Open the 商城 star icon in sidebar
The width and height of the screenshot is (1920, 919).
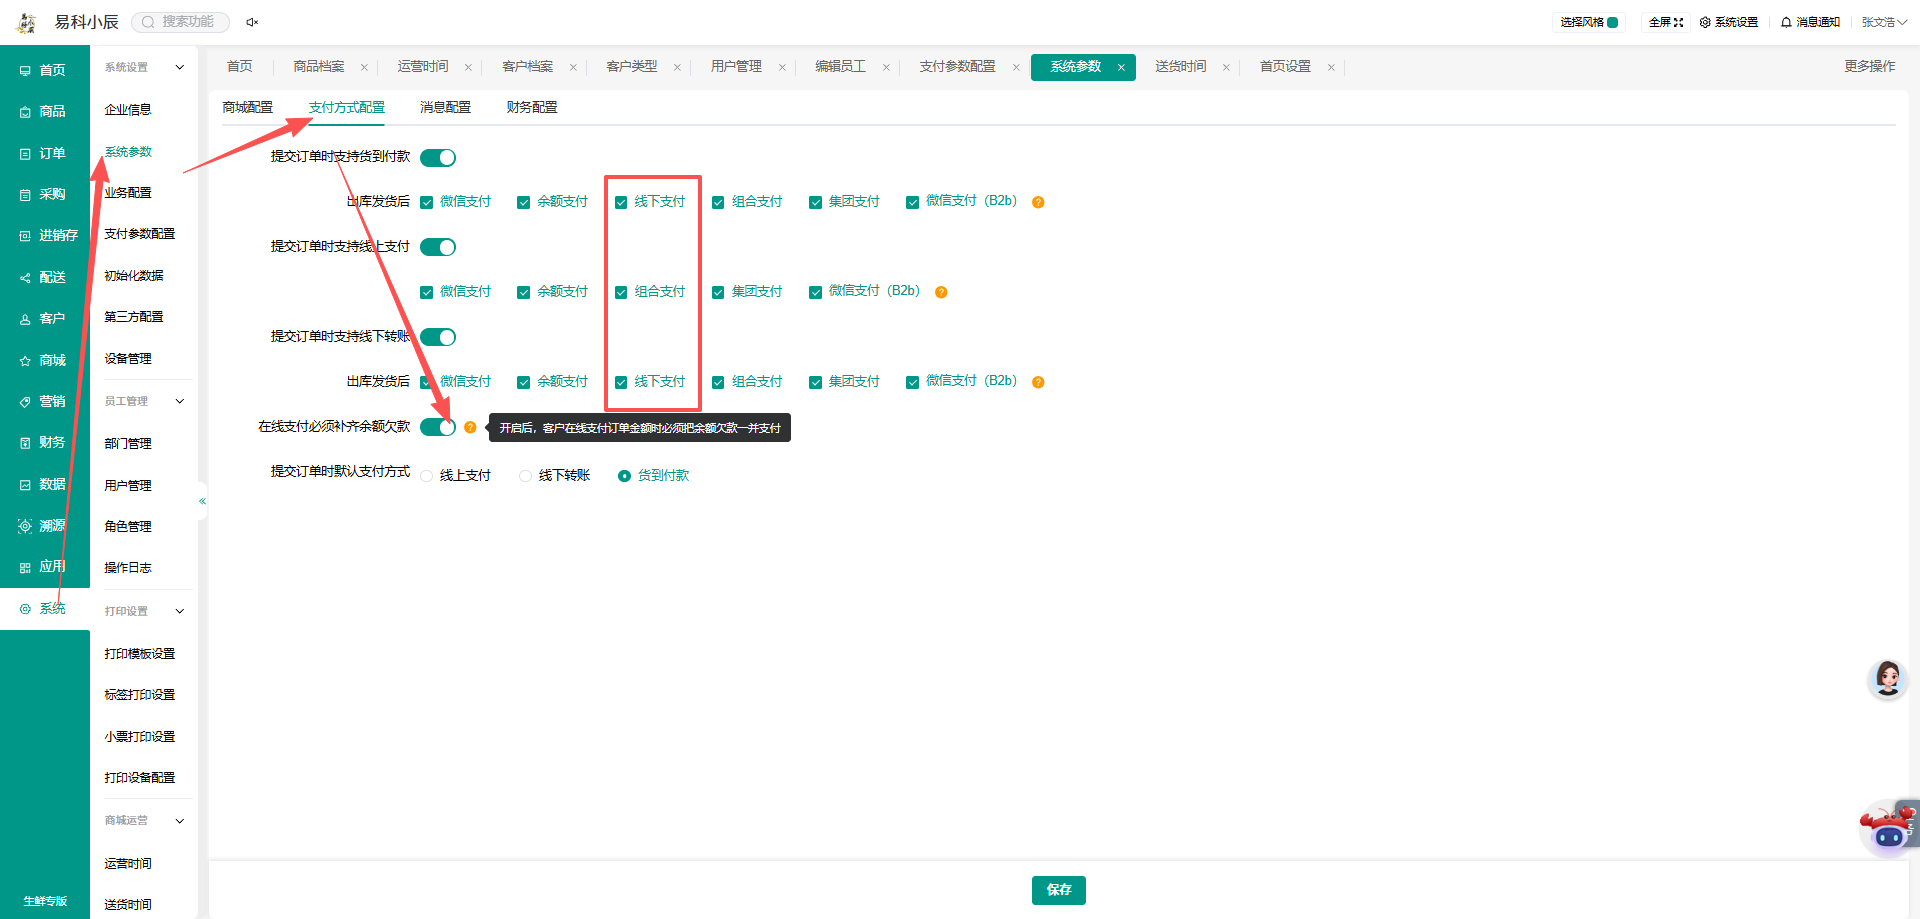point(25,361)
